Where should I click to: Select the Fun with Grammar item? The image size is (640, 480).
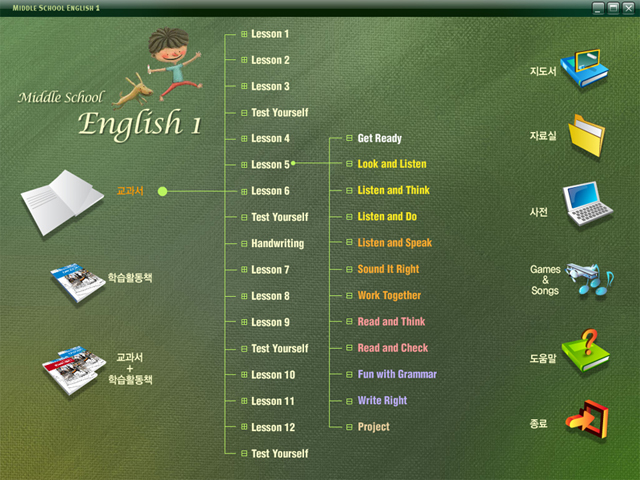[x=396, y=375]
